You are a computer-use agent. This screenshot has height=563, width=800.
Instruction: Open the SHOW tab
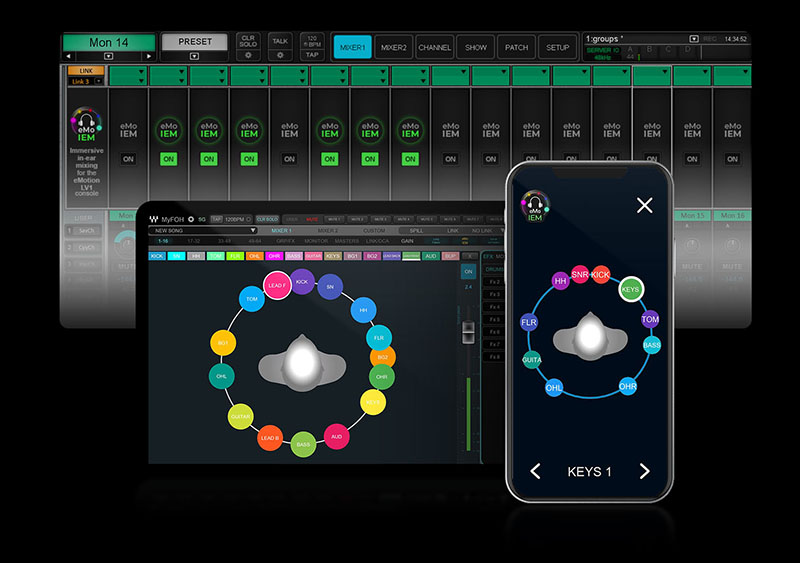(x=476, y=47)
